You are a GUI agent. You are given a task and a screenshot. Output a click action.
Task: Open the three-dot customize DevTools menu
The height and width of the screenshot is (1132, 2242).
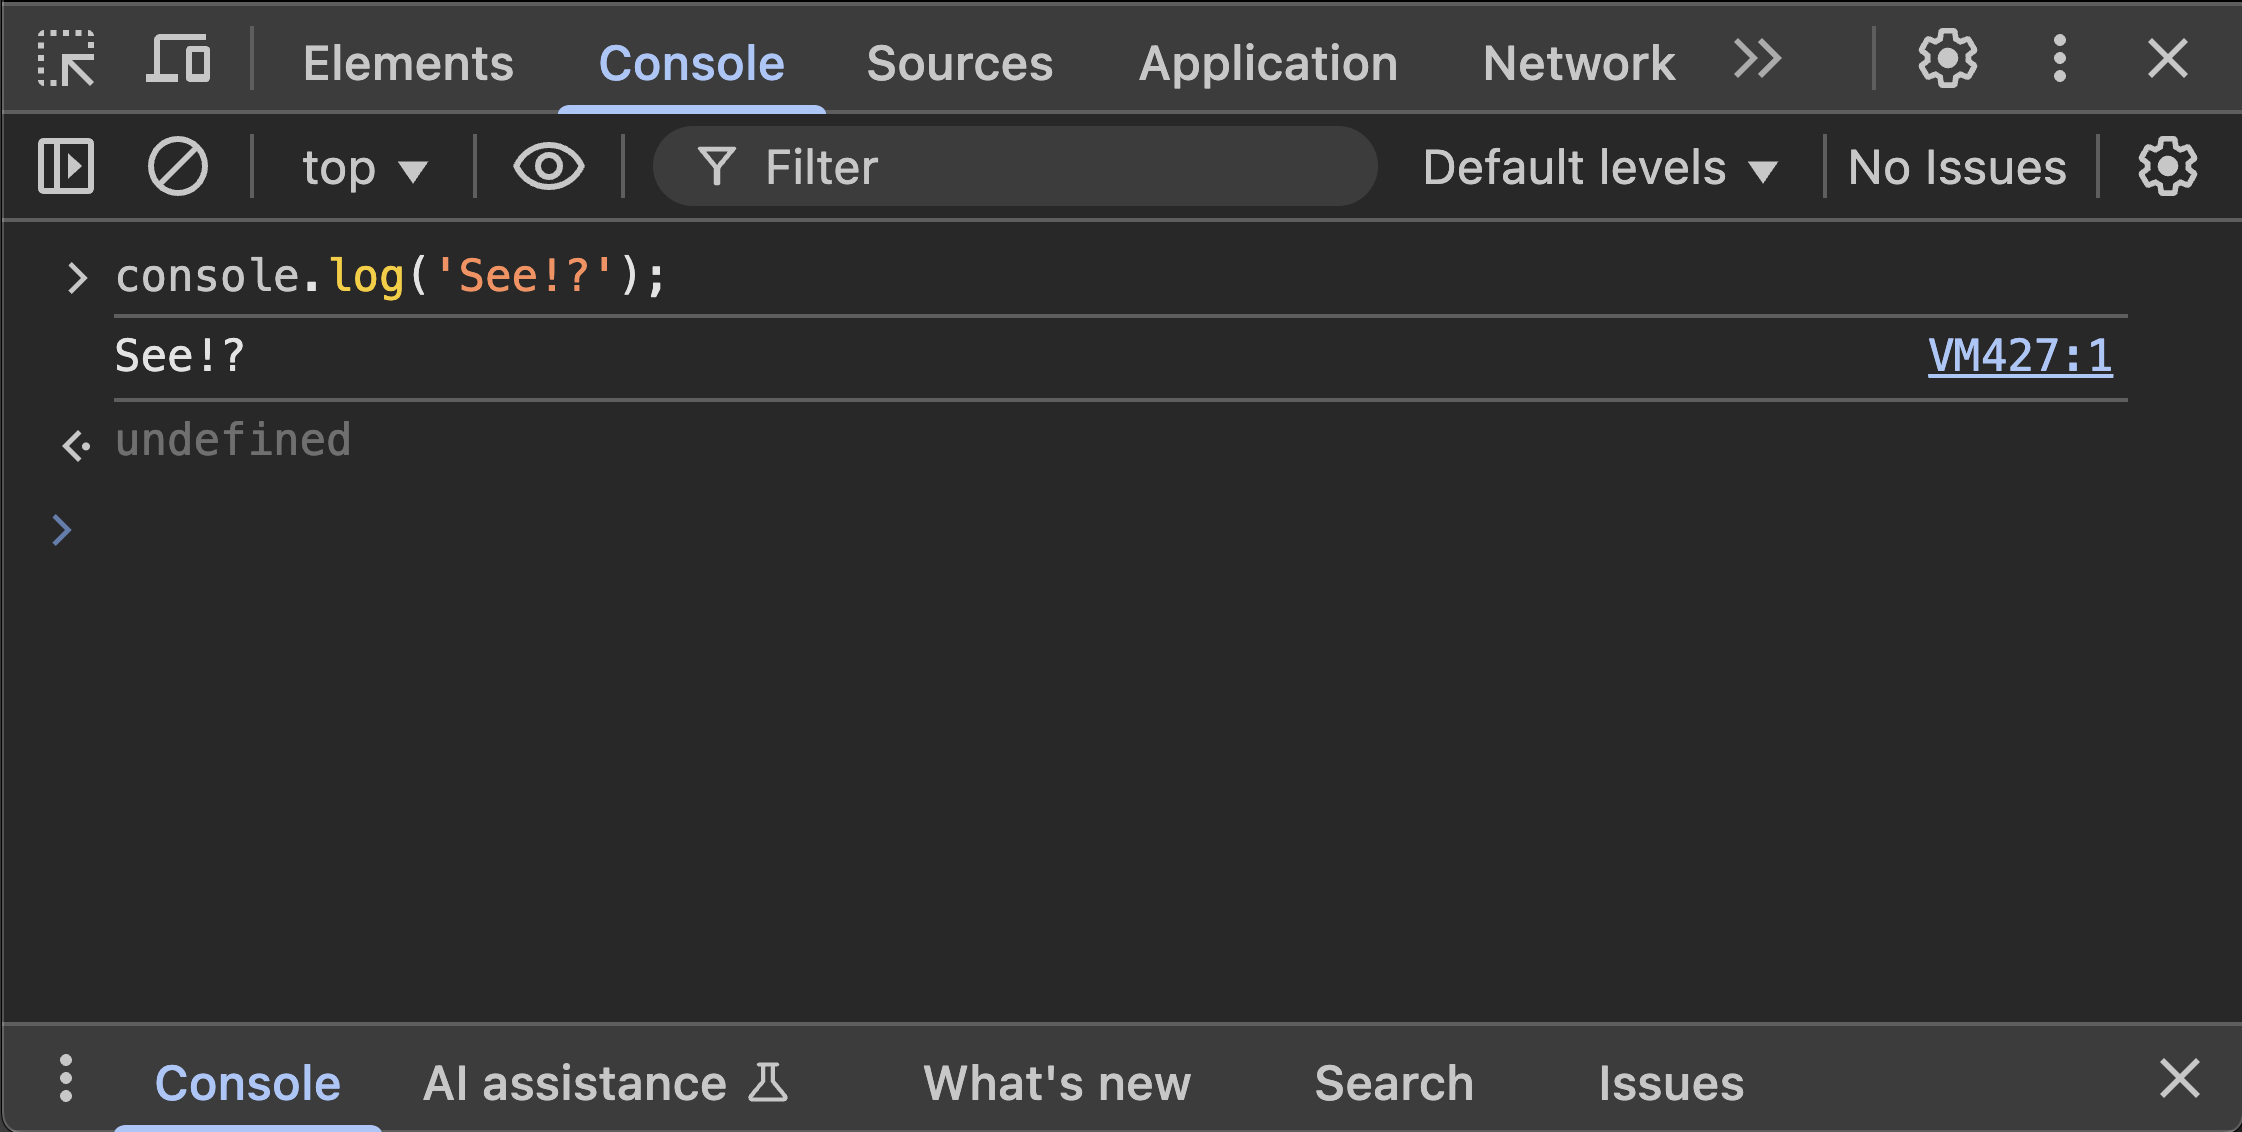[x=2059, y=60]
